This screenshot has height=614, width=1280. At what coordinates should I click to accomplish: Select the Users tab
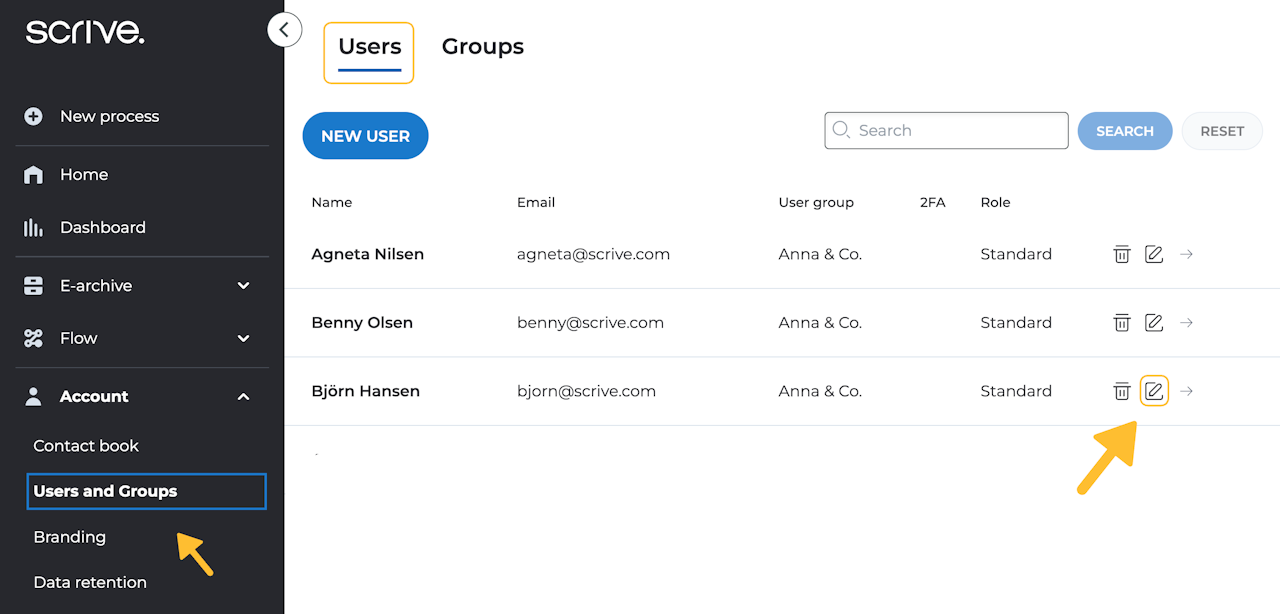369,47
